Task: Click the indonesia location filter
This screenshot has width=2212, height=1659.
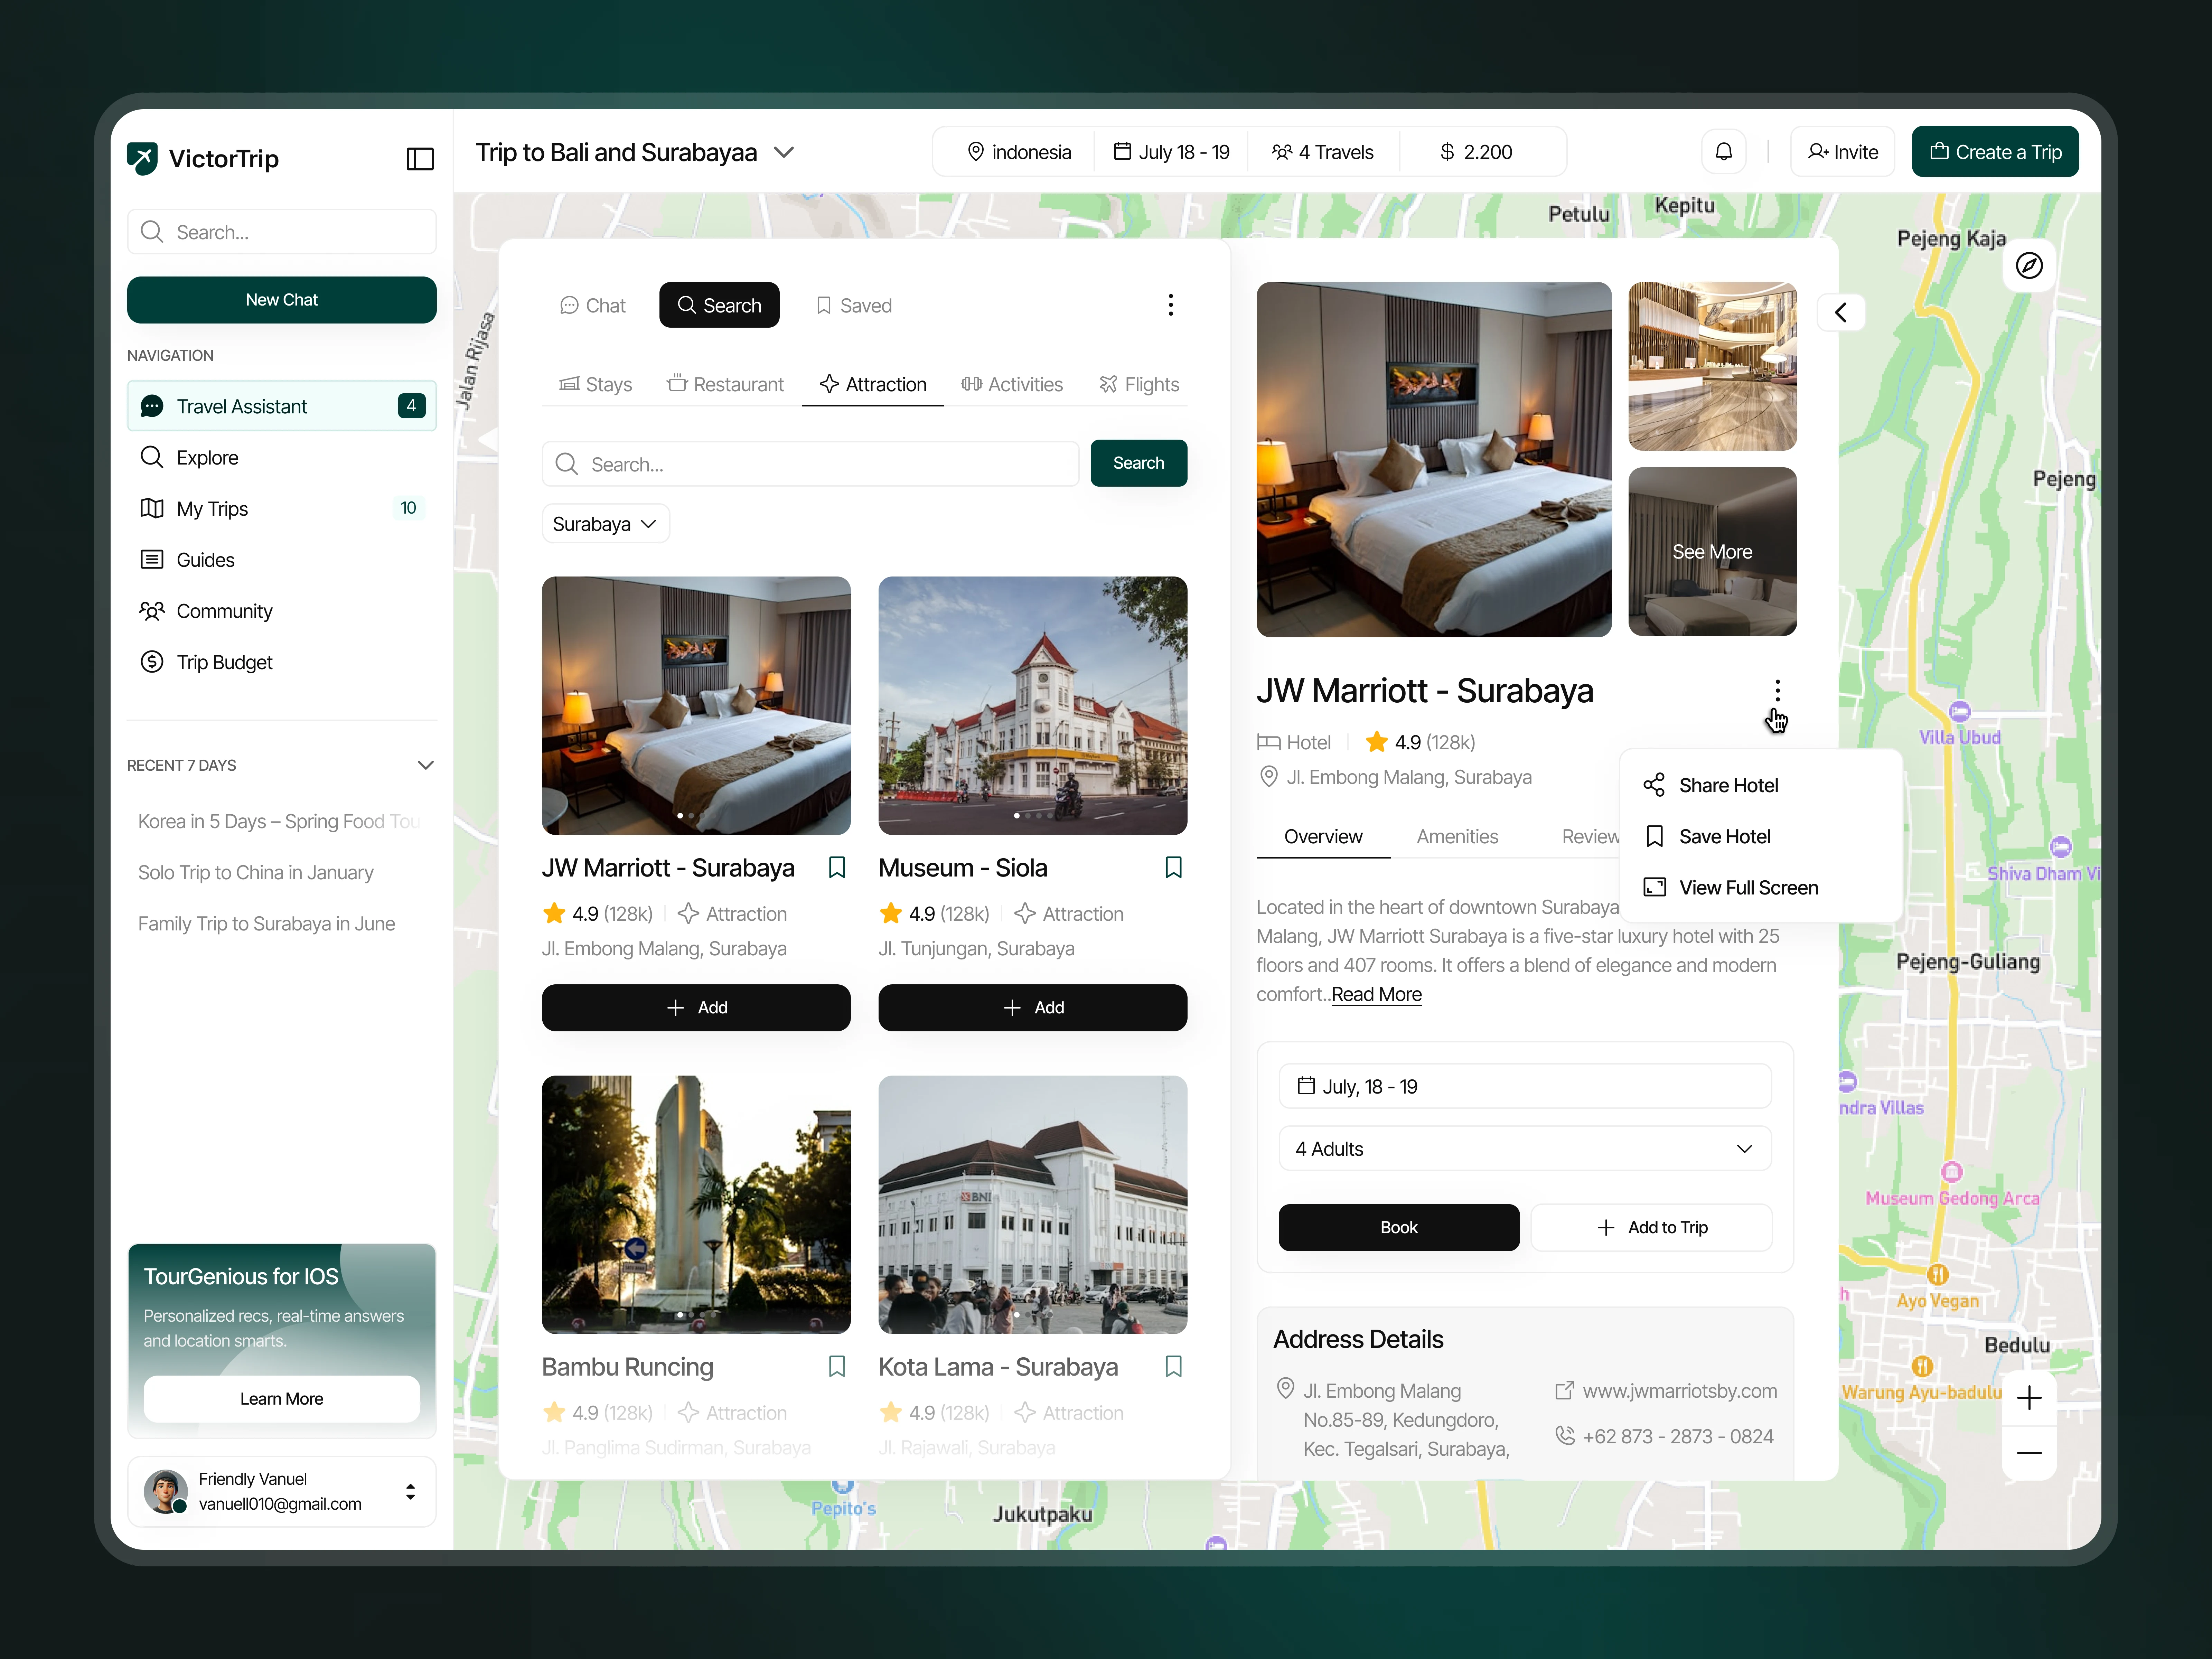Action: point(1019,152)
